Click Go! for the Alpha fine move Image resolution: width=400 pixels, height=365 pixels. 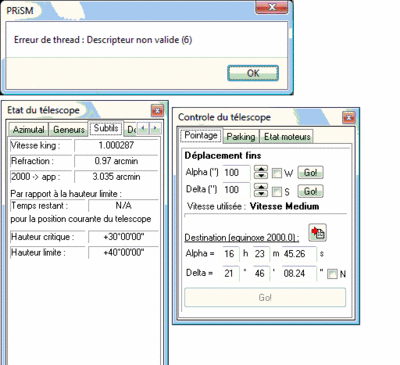(x=310, y=173)
